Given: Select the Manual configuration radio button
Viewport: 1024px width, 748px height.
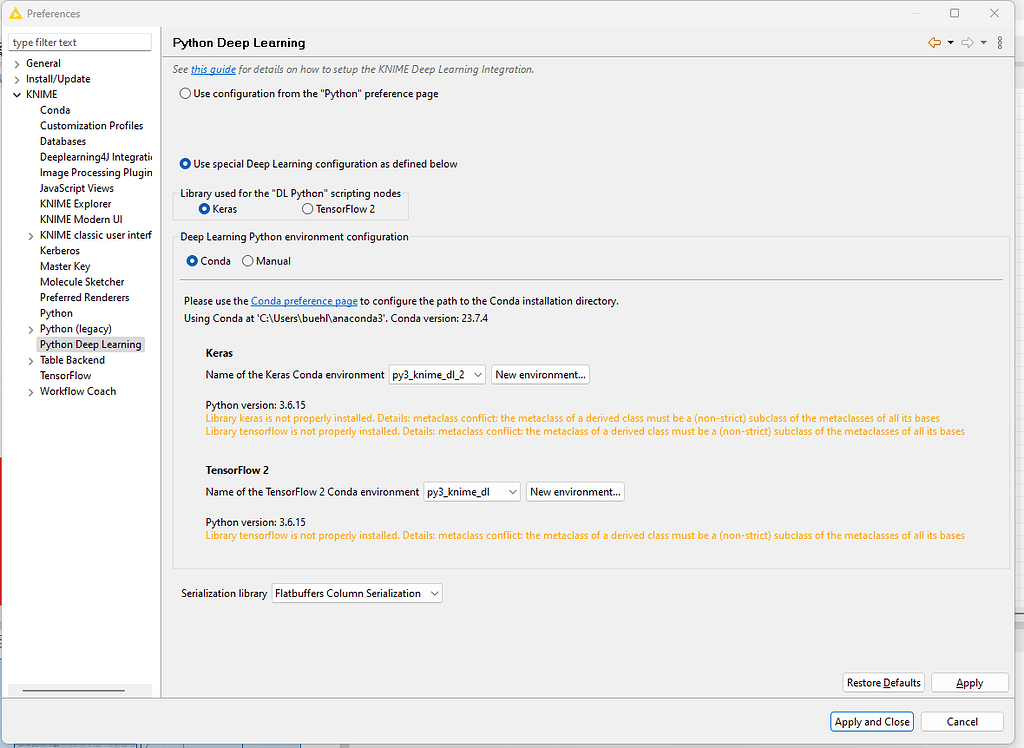Looking at the screenshot, I should [246, 261].
